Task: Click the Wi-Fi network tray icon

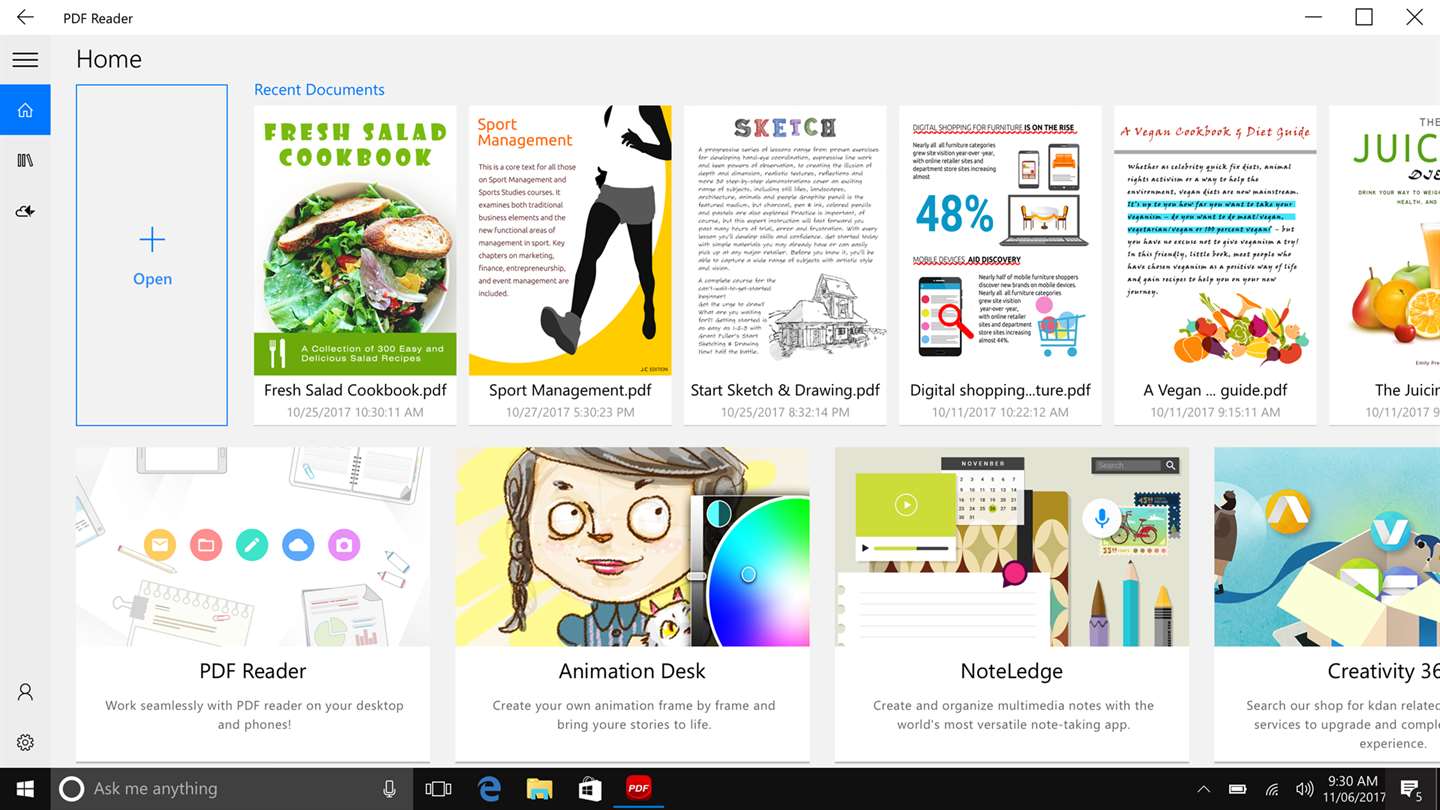Action: [x=1272, y=789]
